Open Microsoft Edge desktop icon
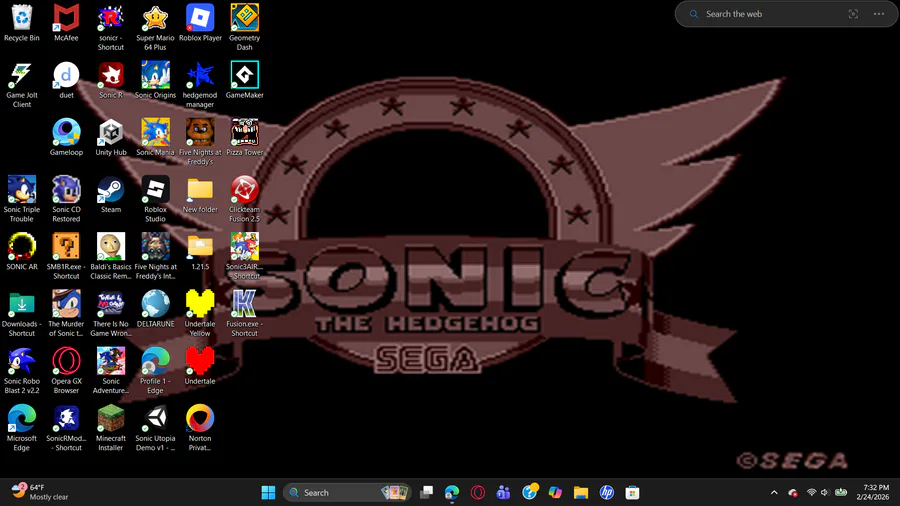 (22, 428)
